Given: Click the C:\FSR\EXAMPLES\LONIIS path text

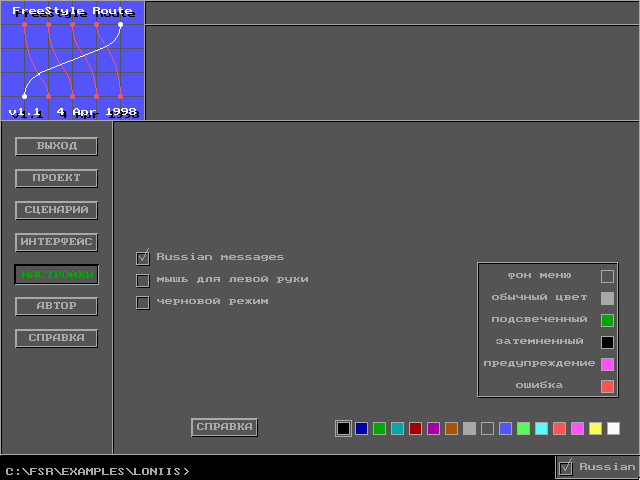Looking at the screenshot, I should pyautogui.click(x=98, y=471).
